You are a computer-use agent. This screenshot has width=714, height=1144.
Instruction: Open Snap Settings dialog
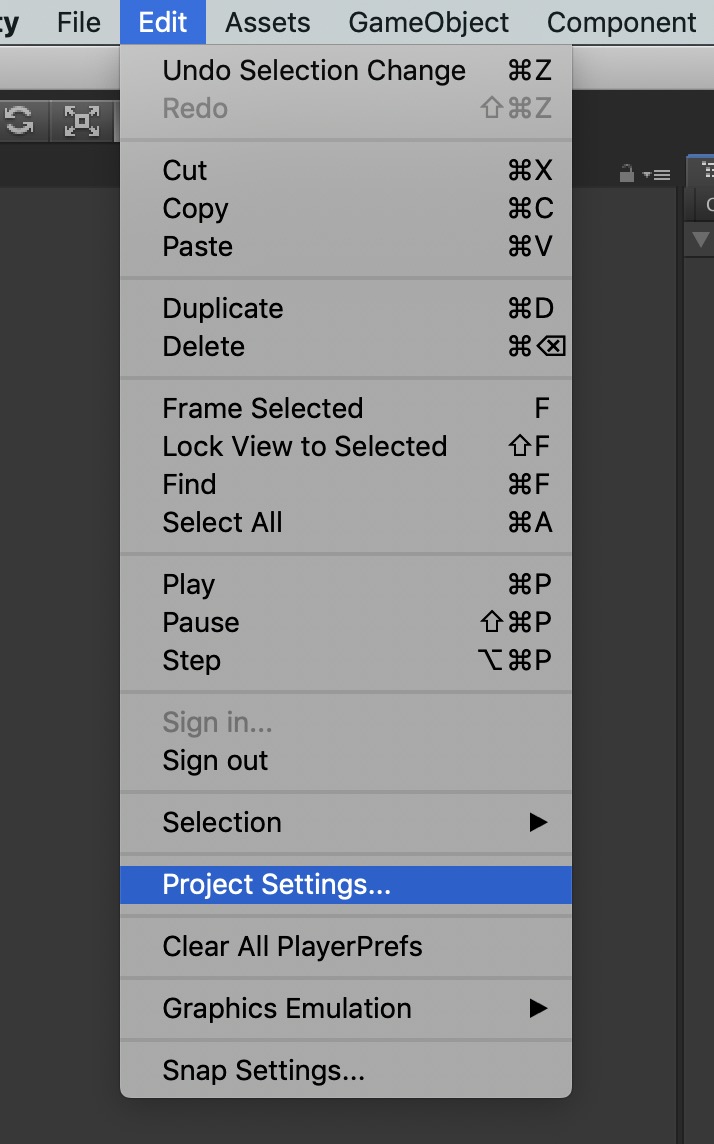click(263, 1072)
